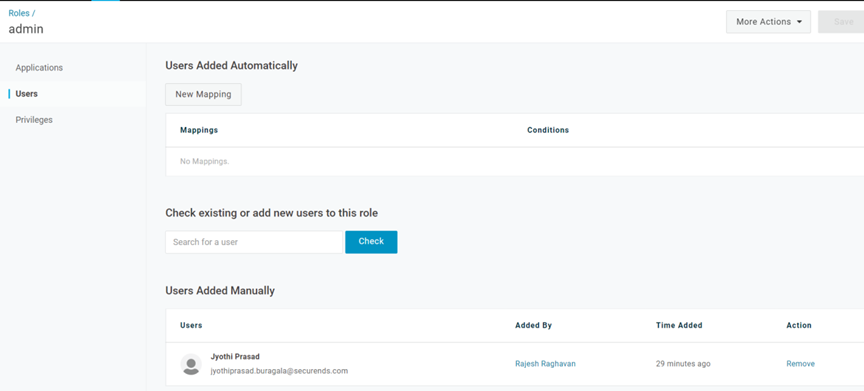Switch to the Privileges section
The image size is (864, 391).
[34, 120]
